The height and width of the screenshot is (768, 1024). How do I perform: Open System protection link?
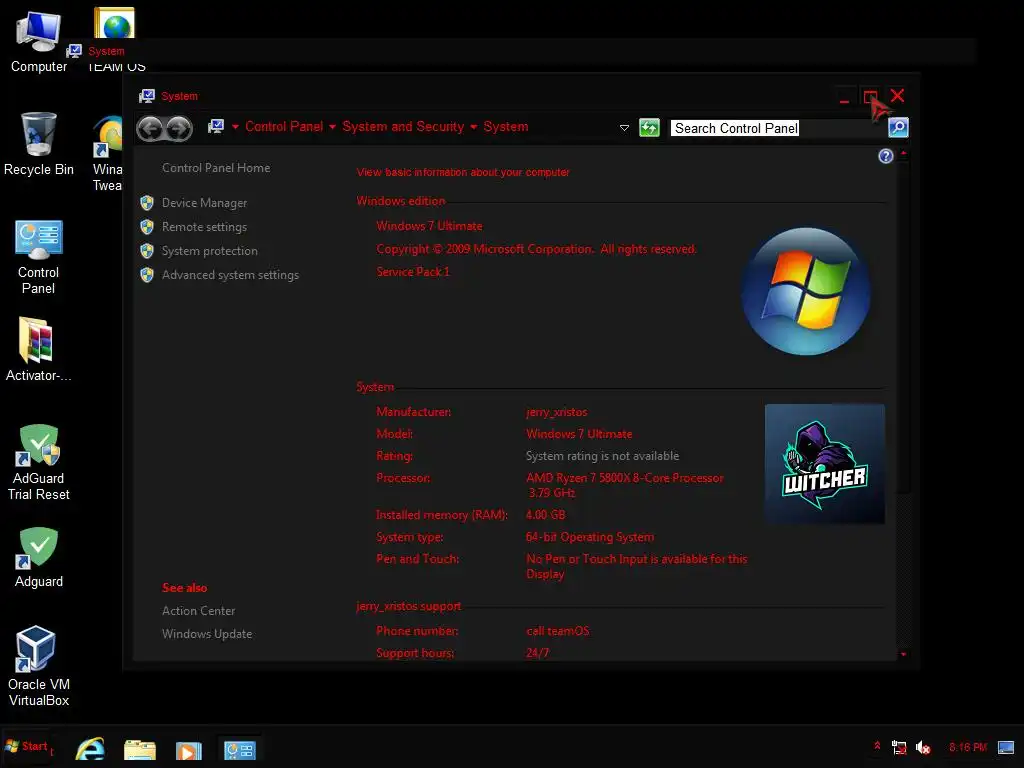pyautogui.click(x=210, y=251)
